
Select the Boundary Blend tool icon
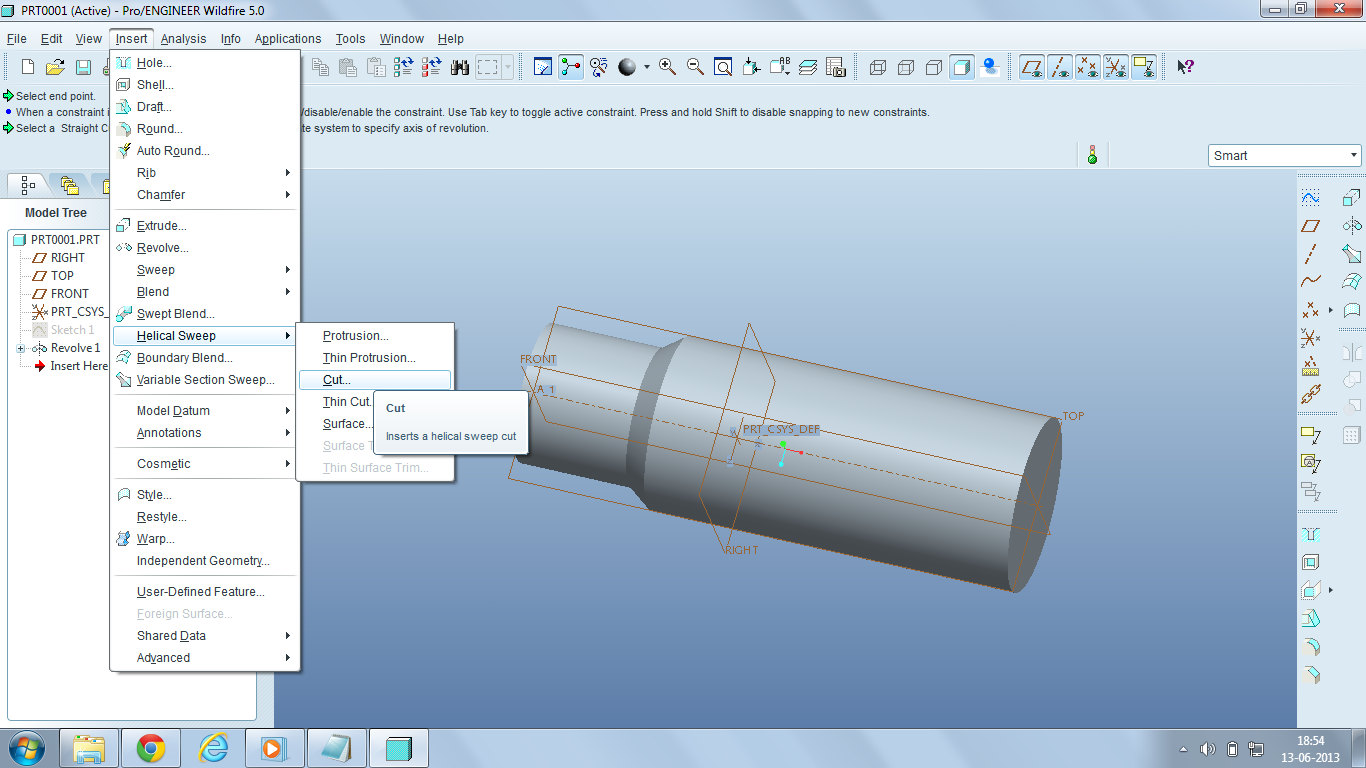[1352, 281]
